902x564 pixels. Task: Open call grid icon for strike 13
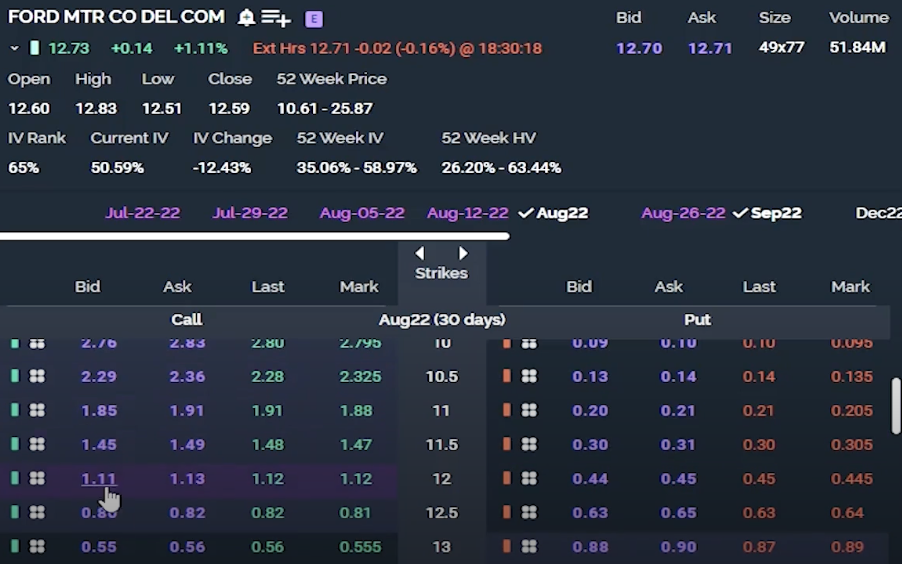pos(37,546)
